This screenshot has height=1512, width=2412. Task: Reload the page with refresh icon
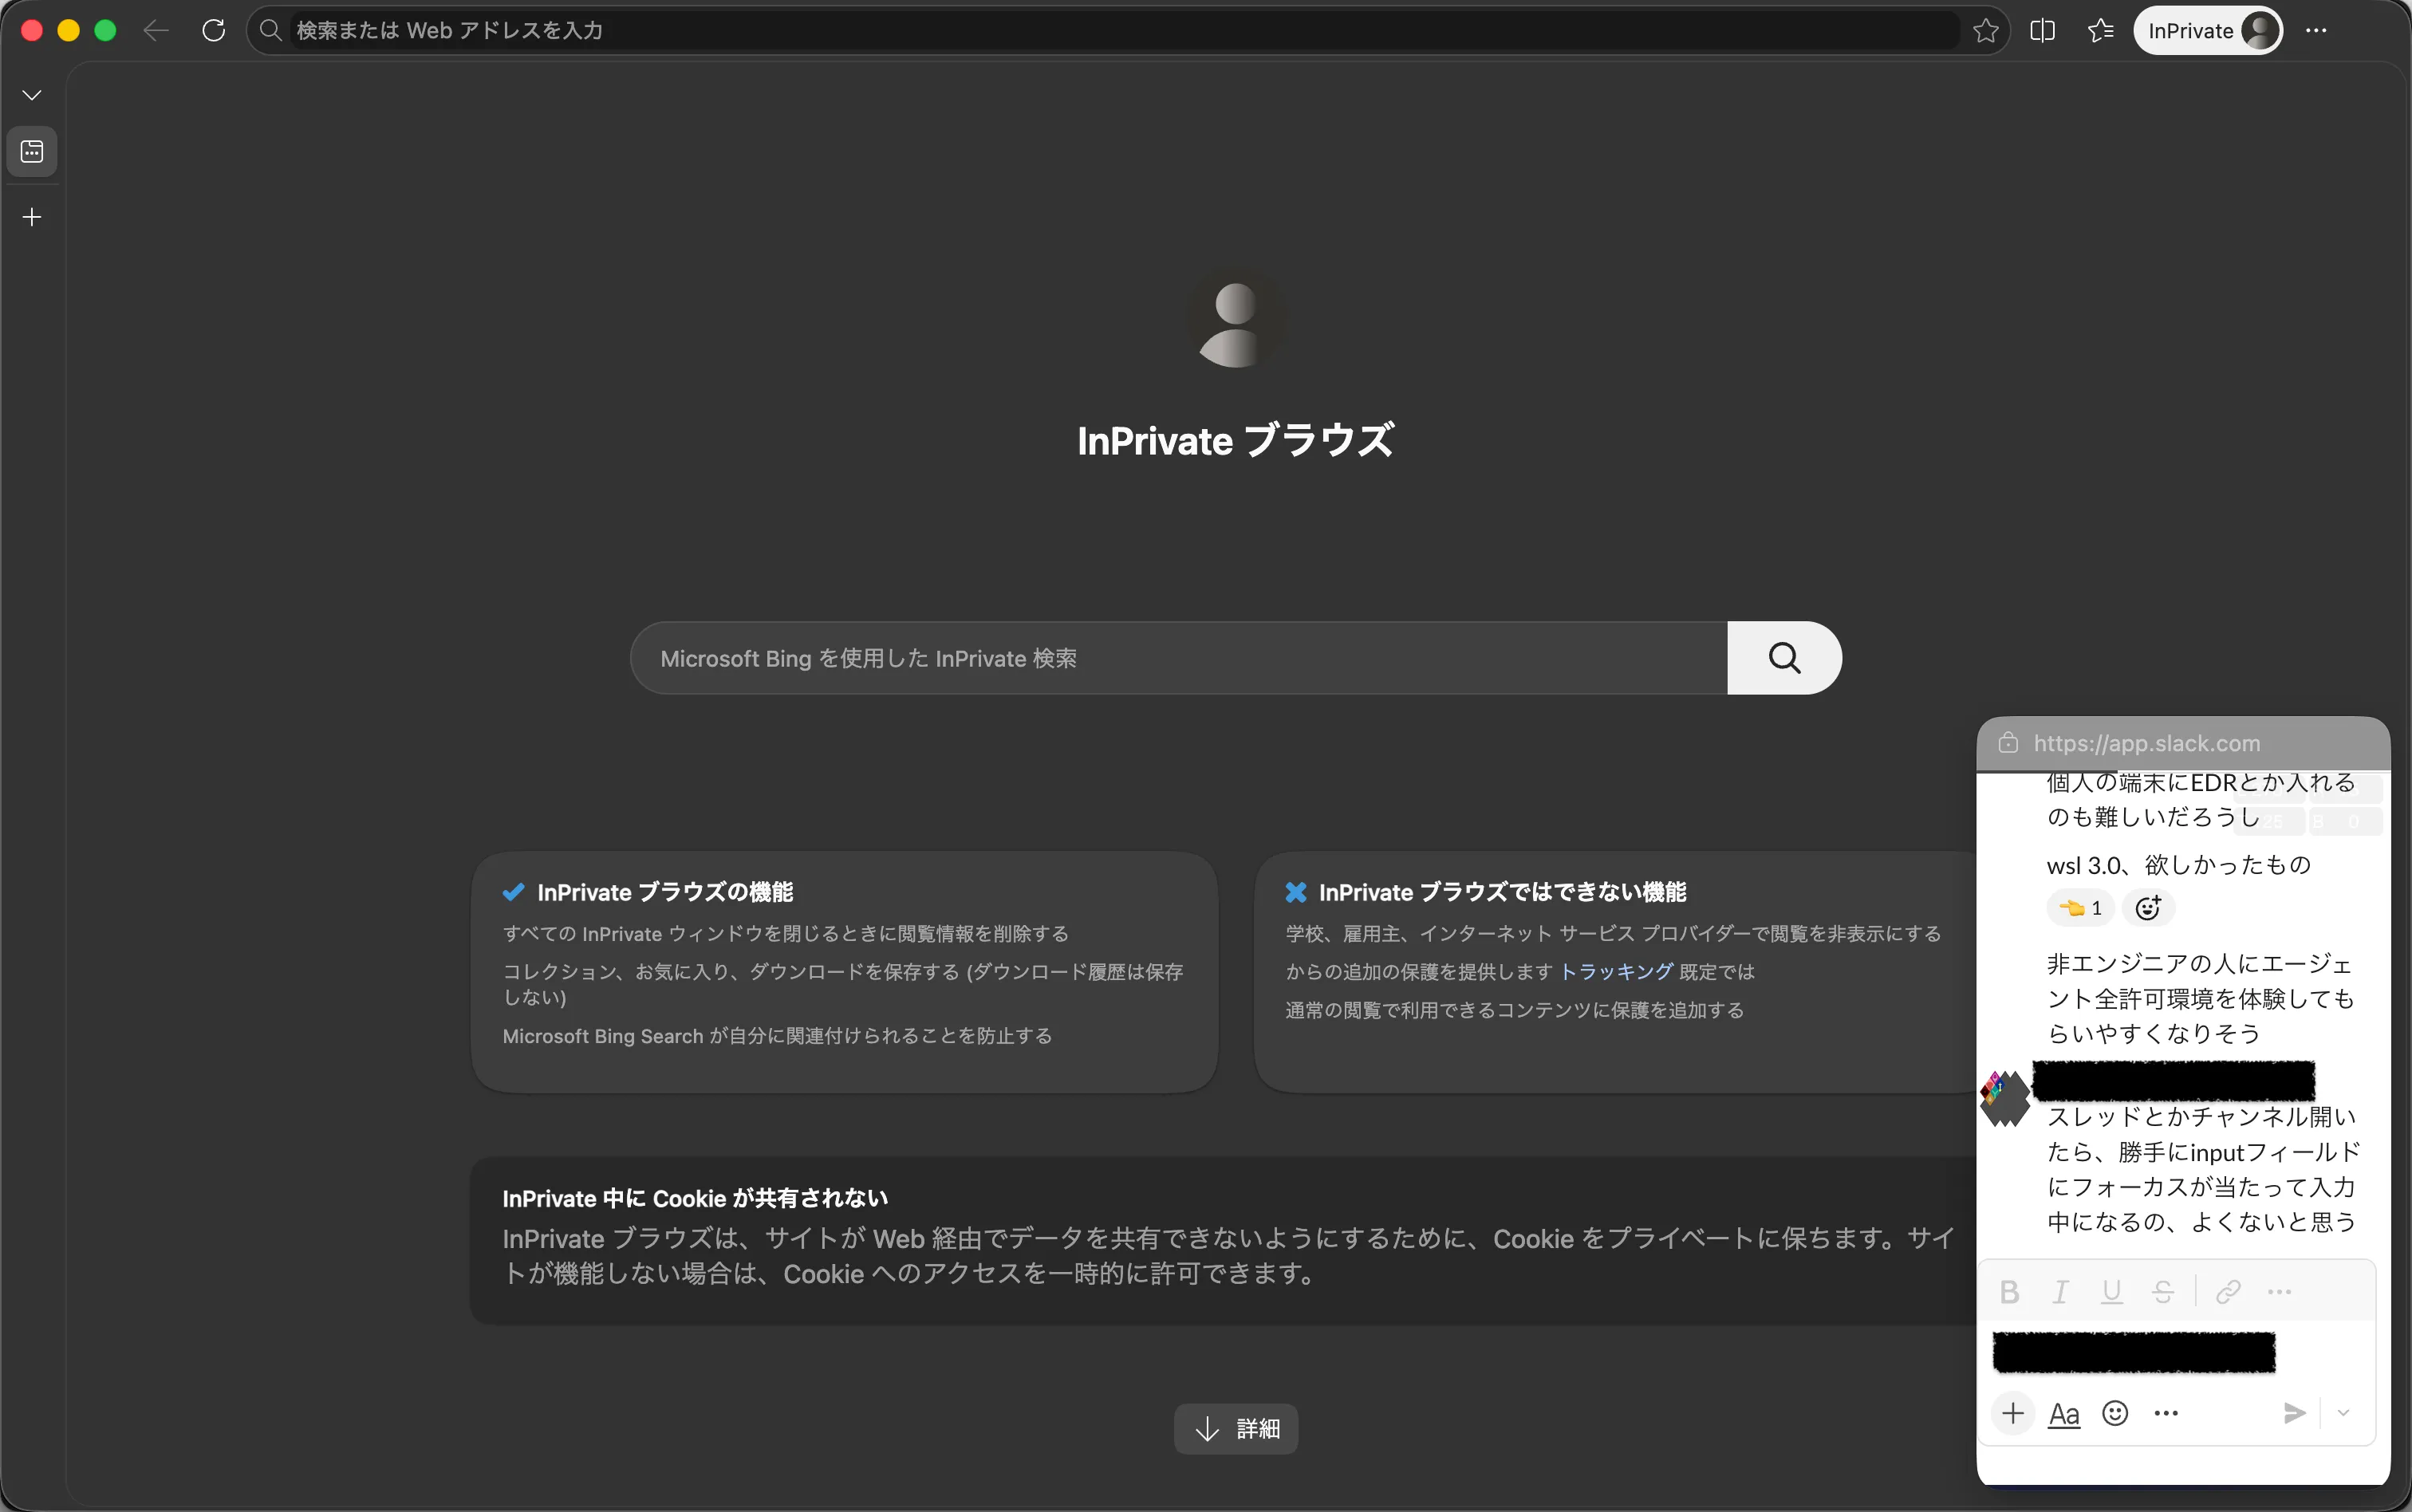tap(213, 31)
